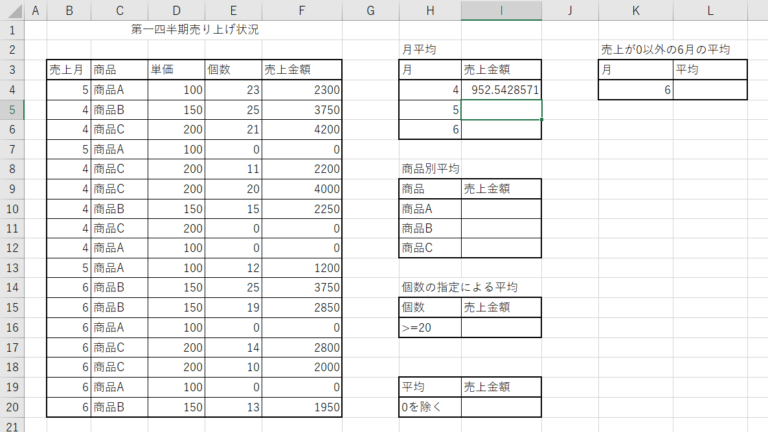Click empty 平均 cell L4
This screenshot has width=768, height=432.
[710, 90]
